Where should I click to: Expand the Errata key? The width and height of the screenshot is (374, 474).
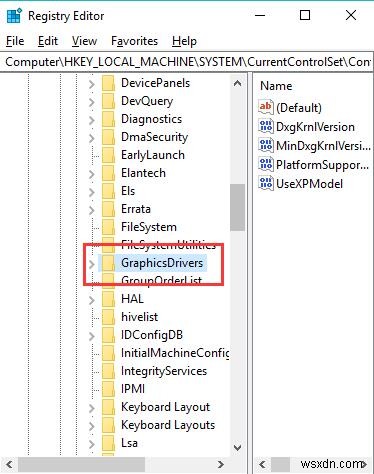coord(92,210)
